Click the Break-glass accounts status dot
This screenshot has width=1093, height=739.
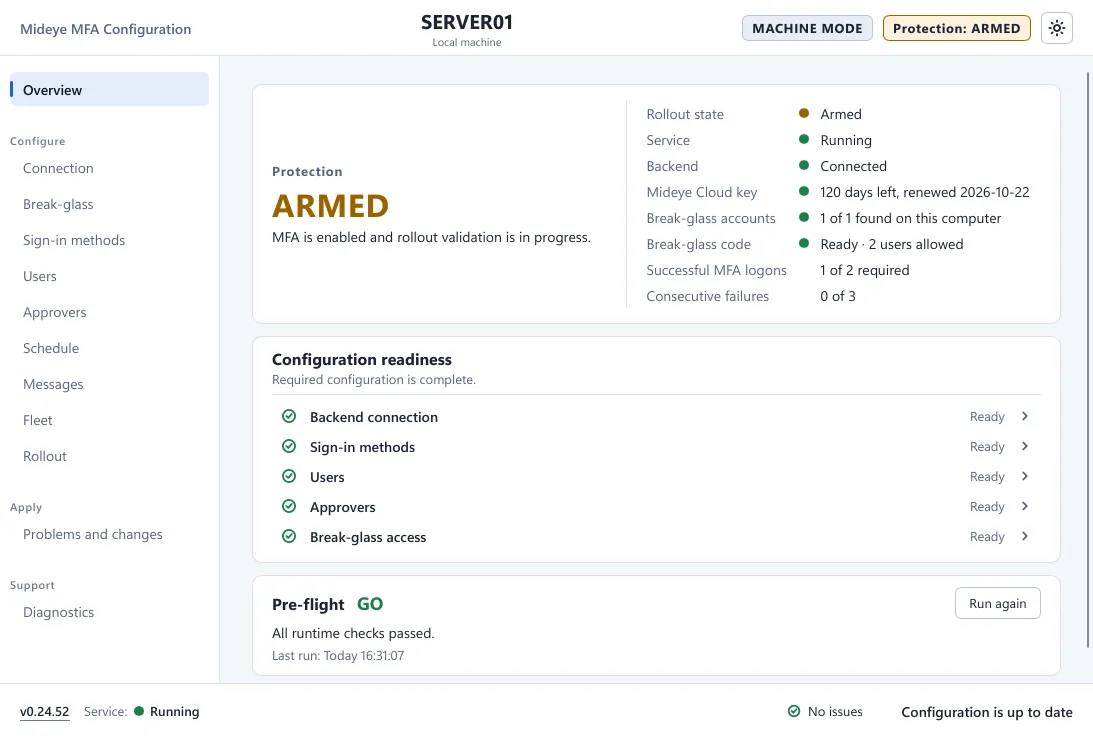pos(804,218)
